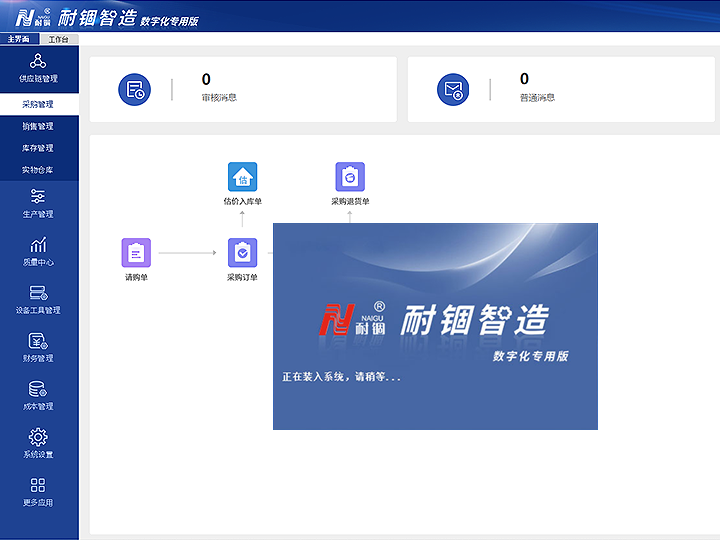
Task: Open the 请购单 purple clipboard icon
Action: (x=136, y=253)
